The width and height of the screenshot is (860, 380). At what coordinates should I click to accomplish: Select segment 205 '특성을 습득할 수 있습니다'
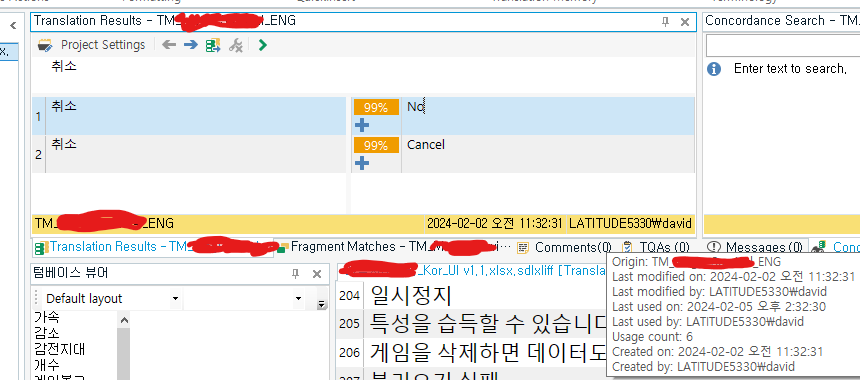click(x=488, y=324)
